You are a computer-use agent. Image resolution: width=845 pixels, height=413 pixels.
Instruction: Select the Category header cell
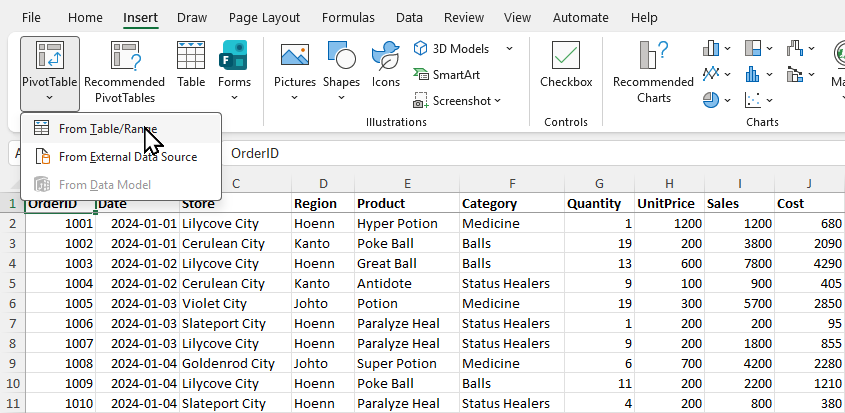pos(512,203)
